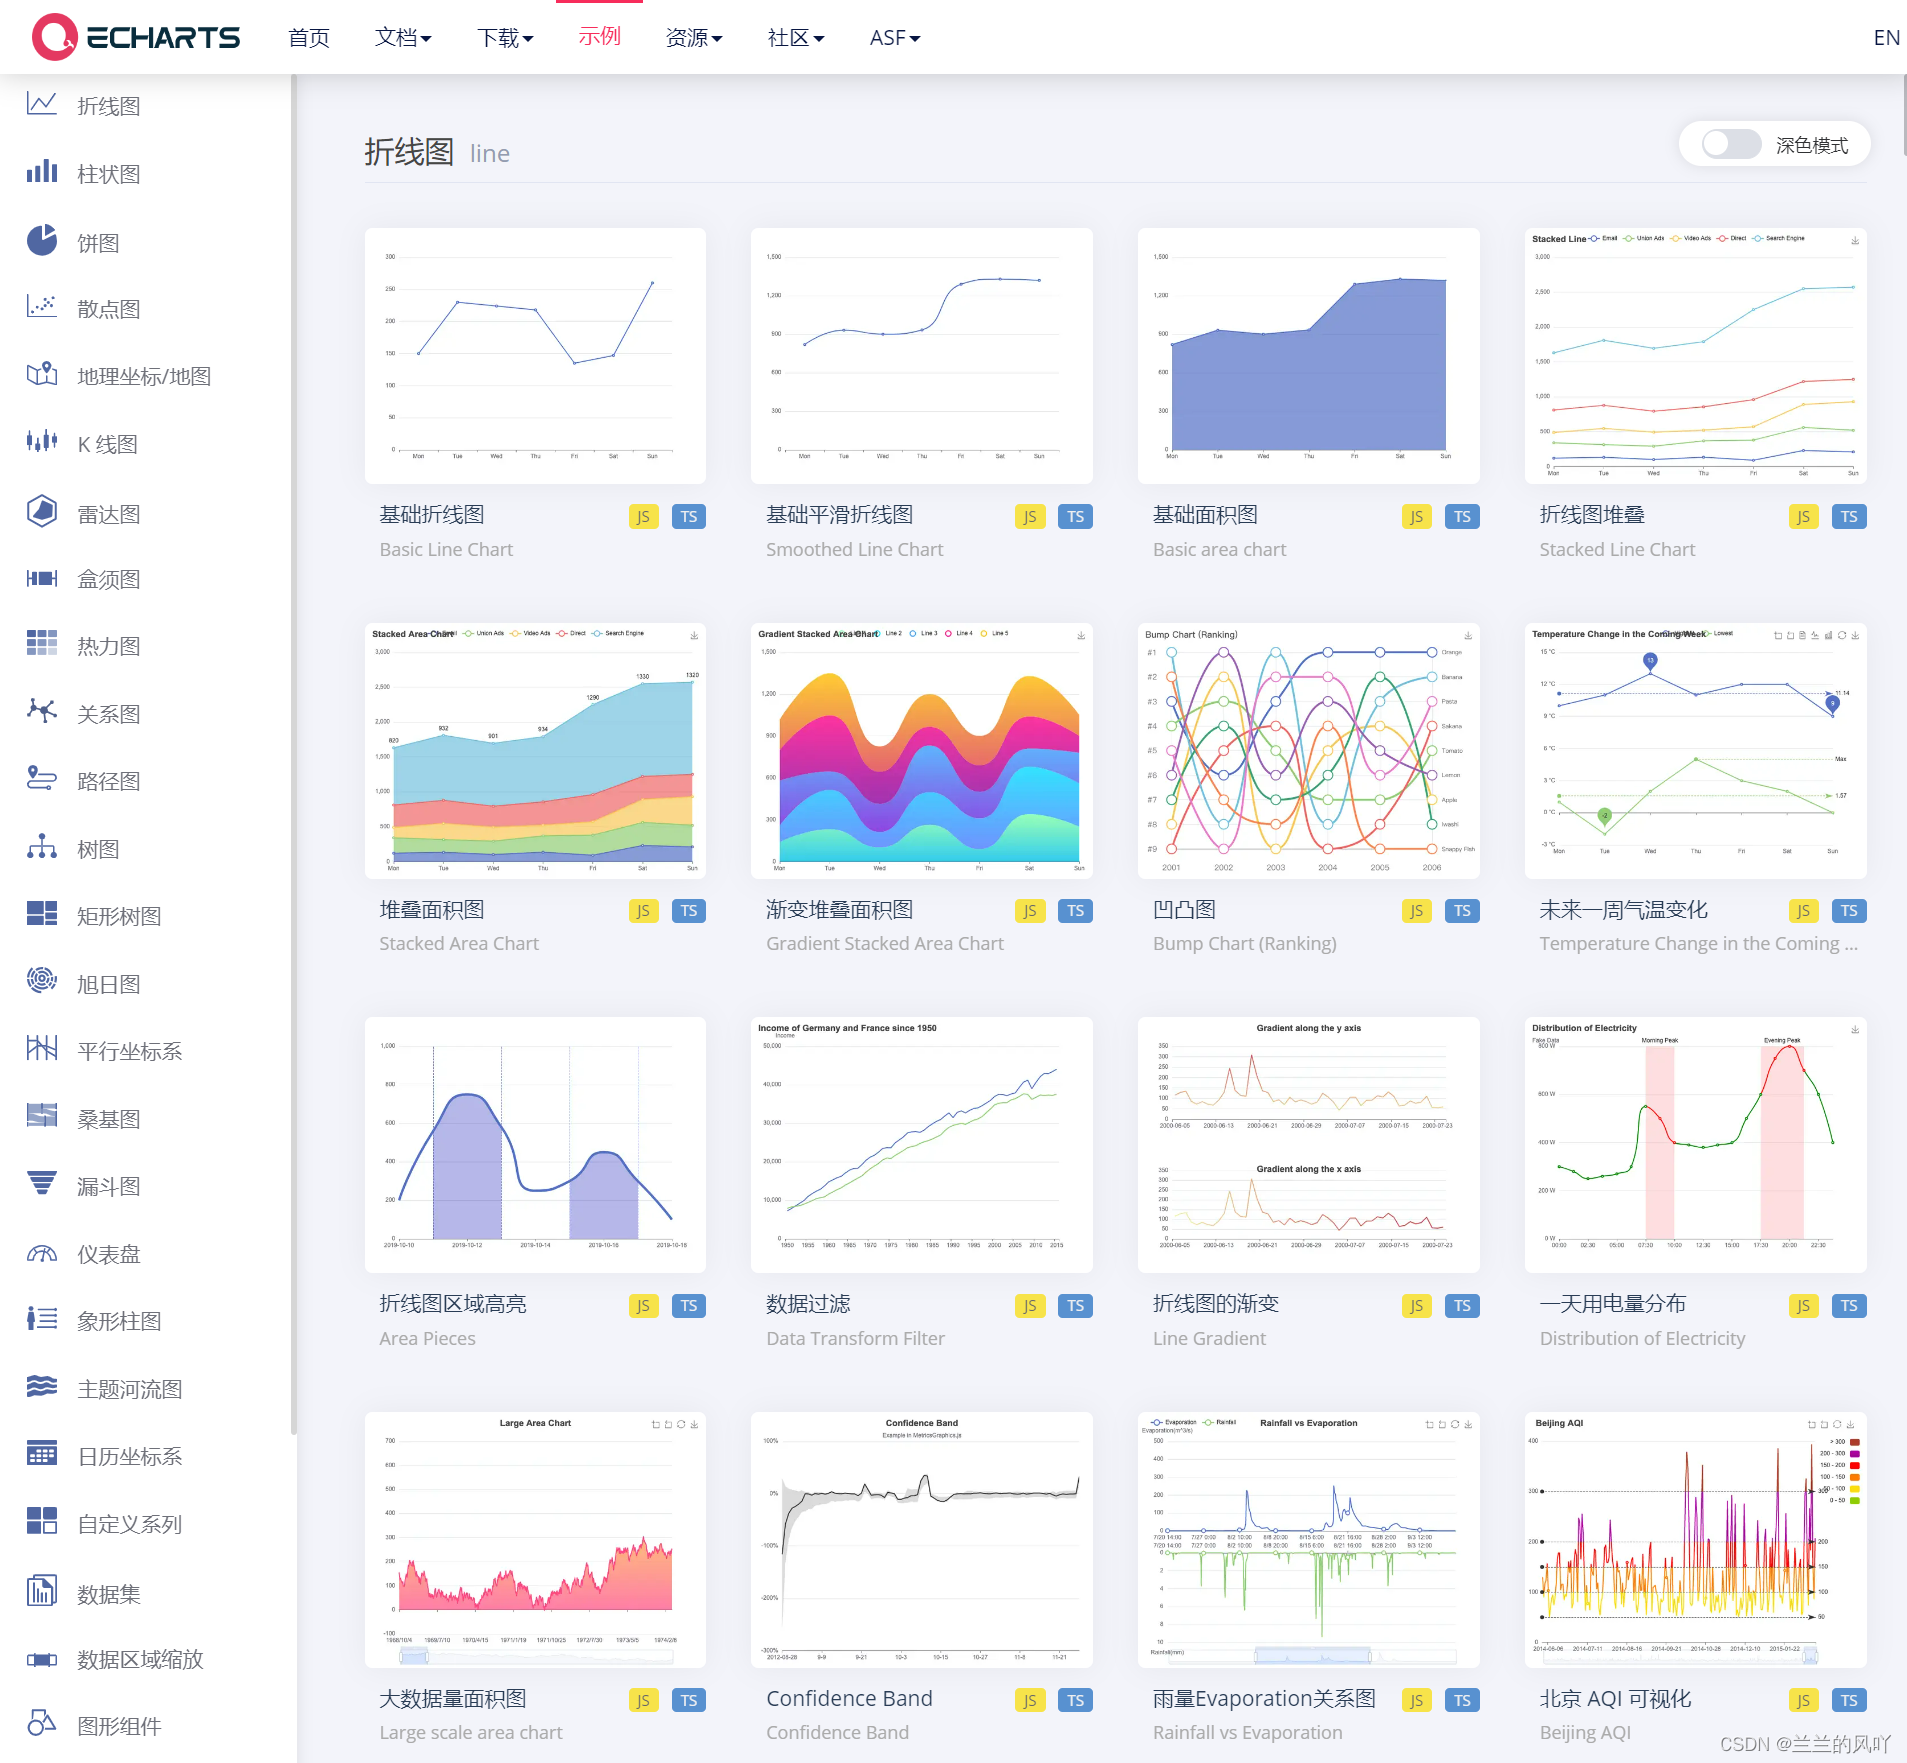Select the lines path icon
Screen dimensions: 1907x1763
pos(41,779)
